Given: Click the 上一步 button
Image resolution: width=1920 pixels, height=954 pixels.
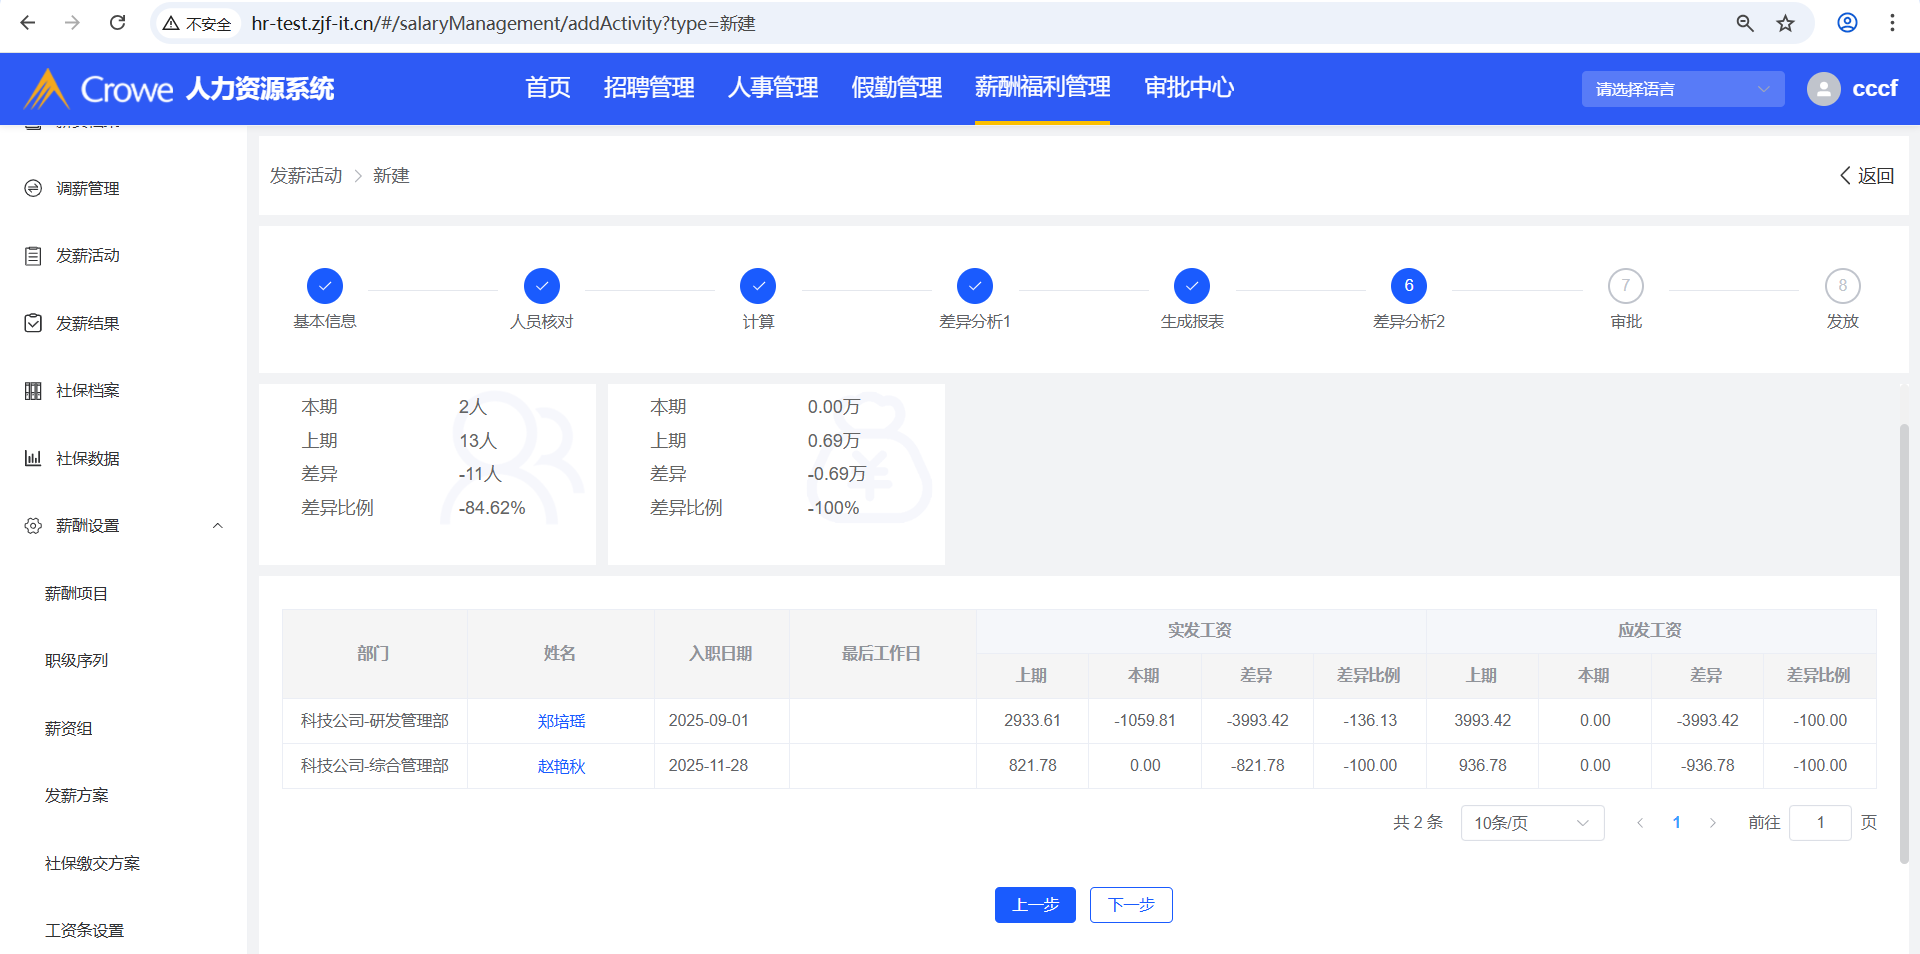Looking at the screenshot, I should click(x=1035, y=905).
